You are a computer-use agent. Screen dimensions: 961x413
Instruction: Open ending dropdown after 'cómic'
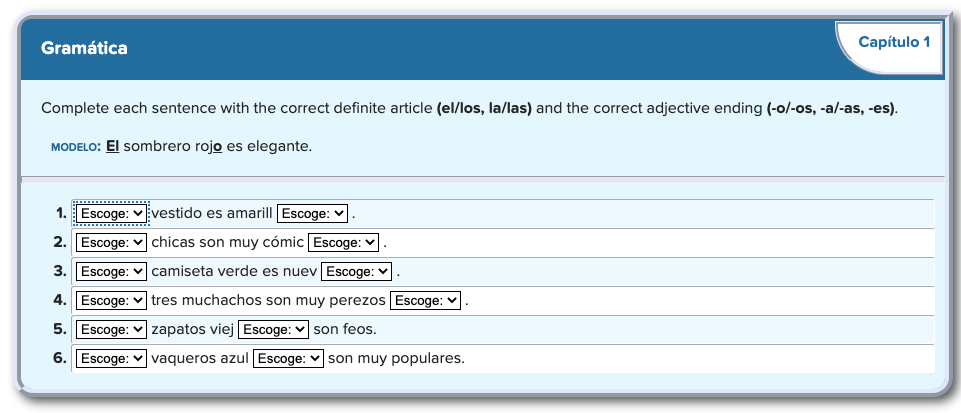pyautogui.click(x=343, y=242)
